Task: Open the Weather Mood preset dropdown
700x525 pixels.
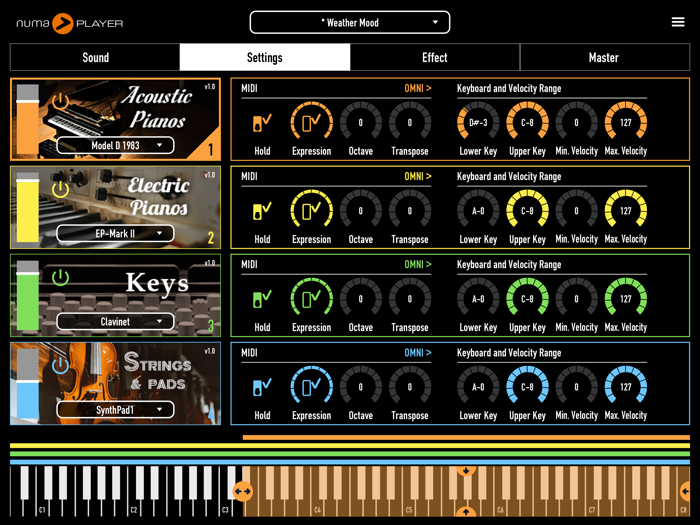Action: coord(350,22)
